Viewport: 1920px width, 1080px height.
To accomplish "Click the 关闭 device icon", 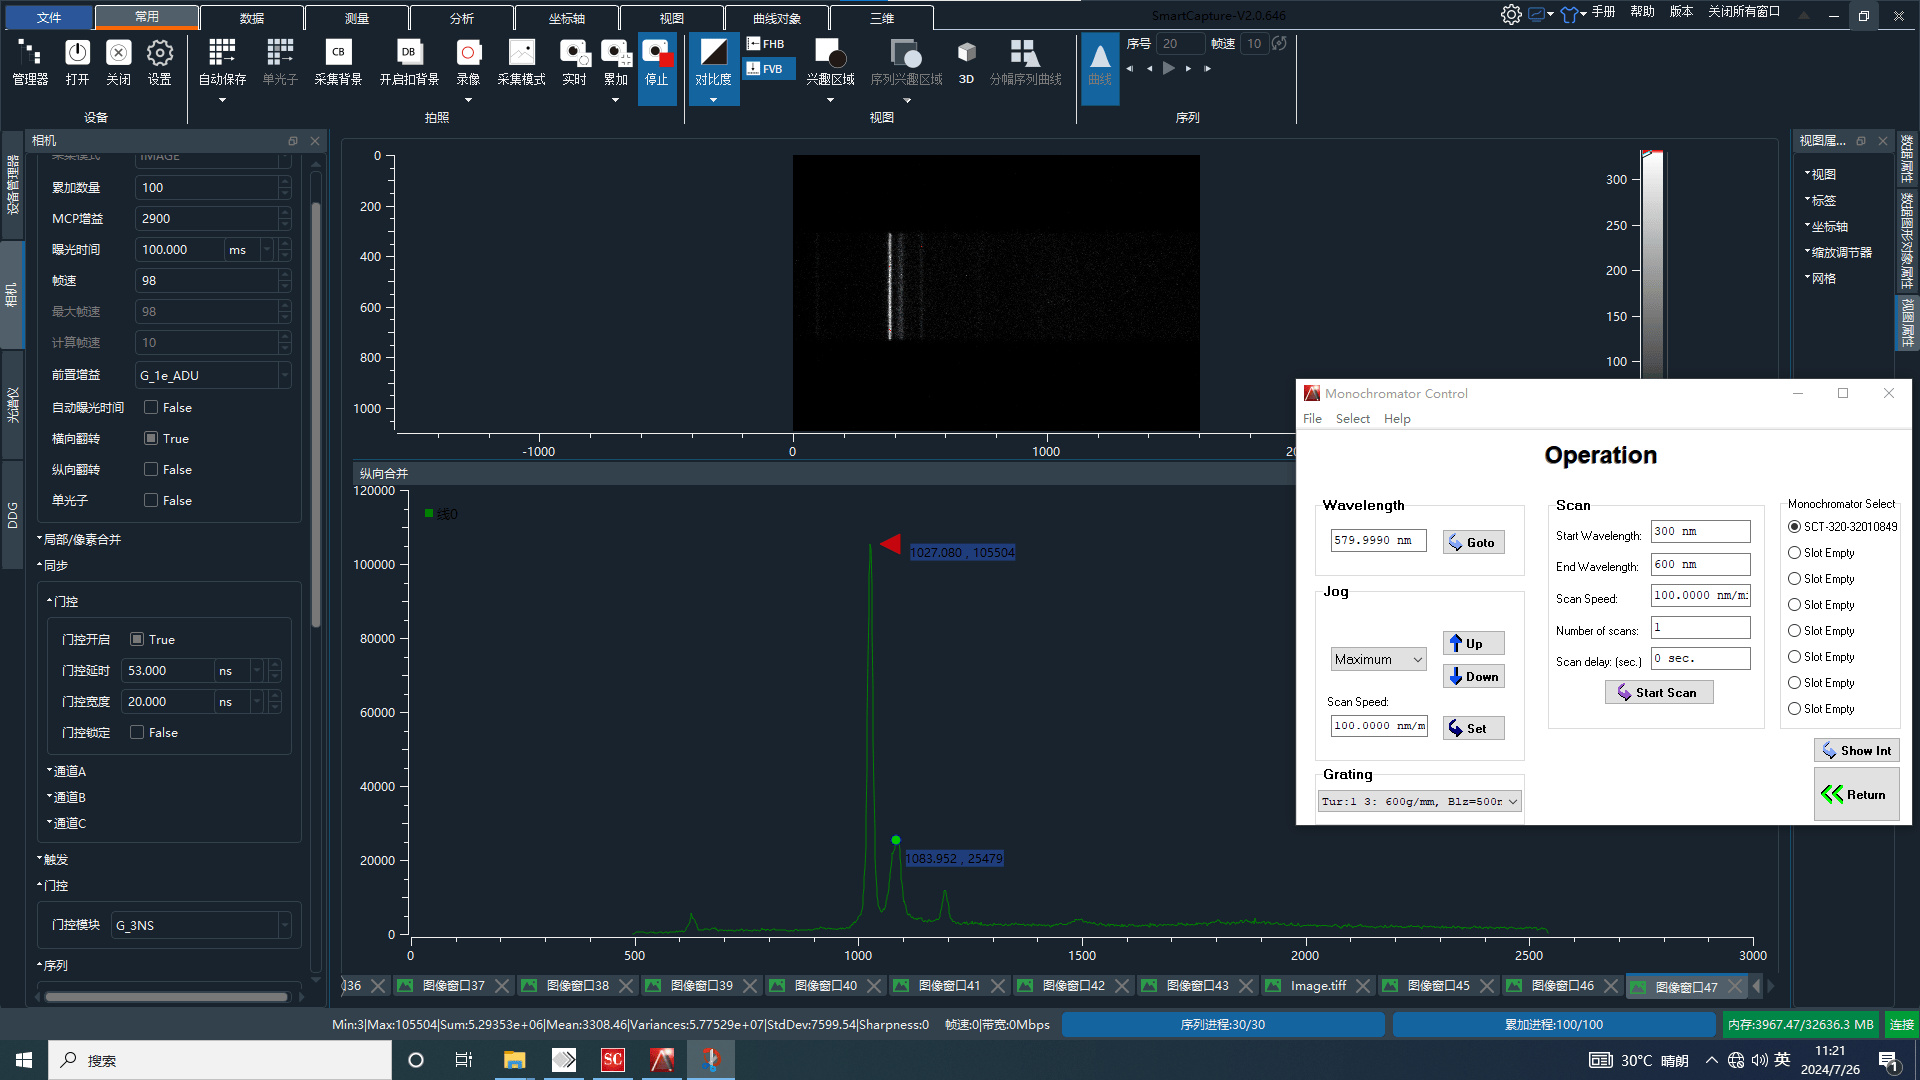I will [x=118, y=62].
